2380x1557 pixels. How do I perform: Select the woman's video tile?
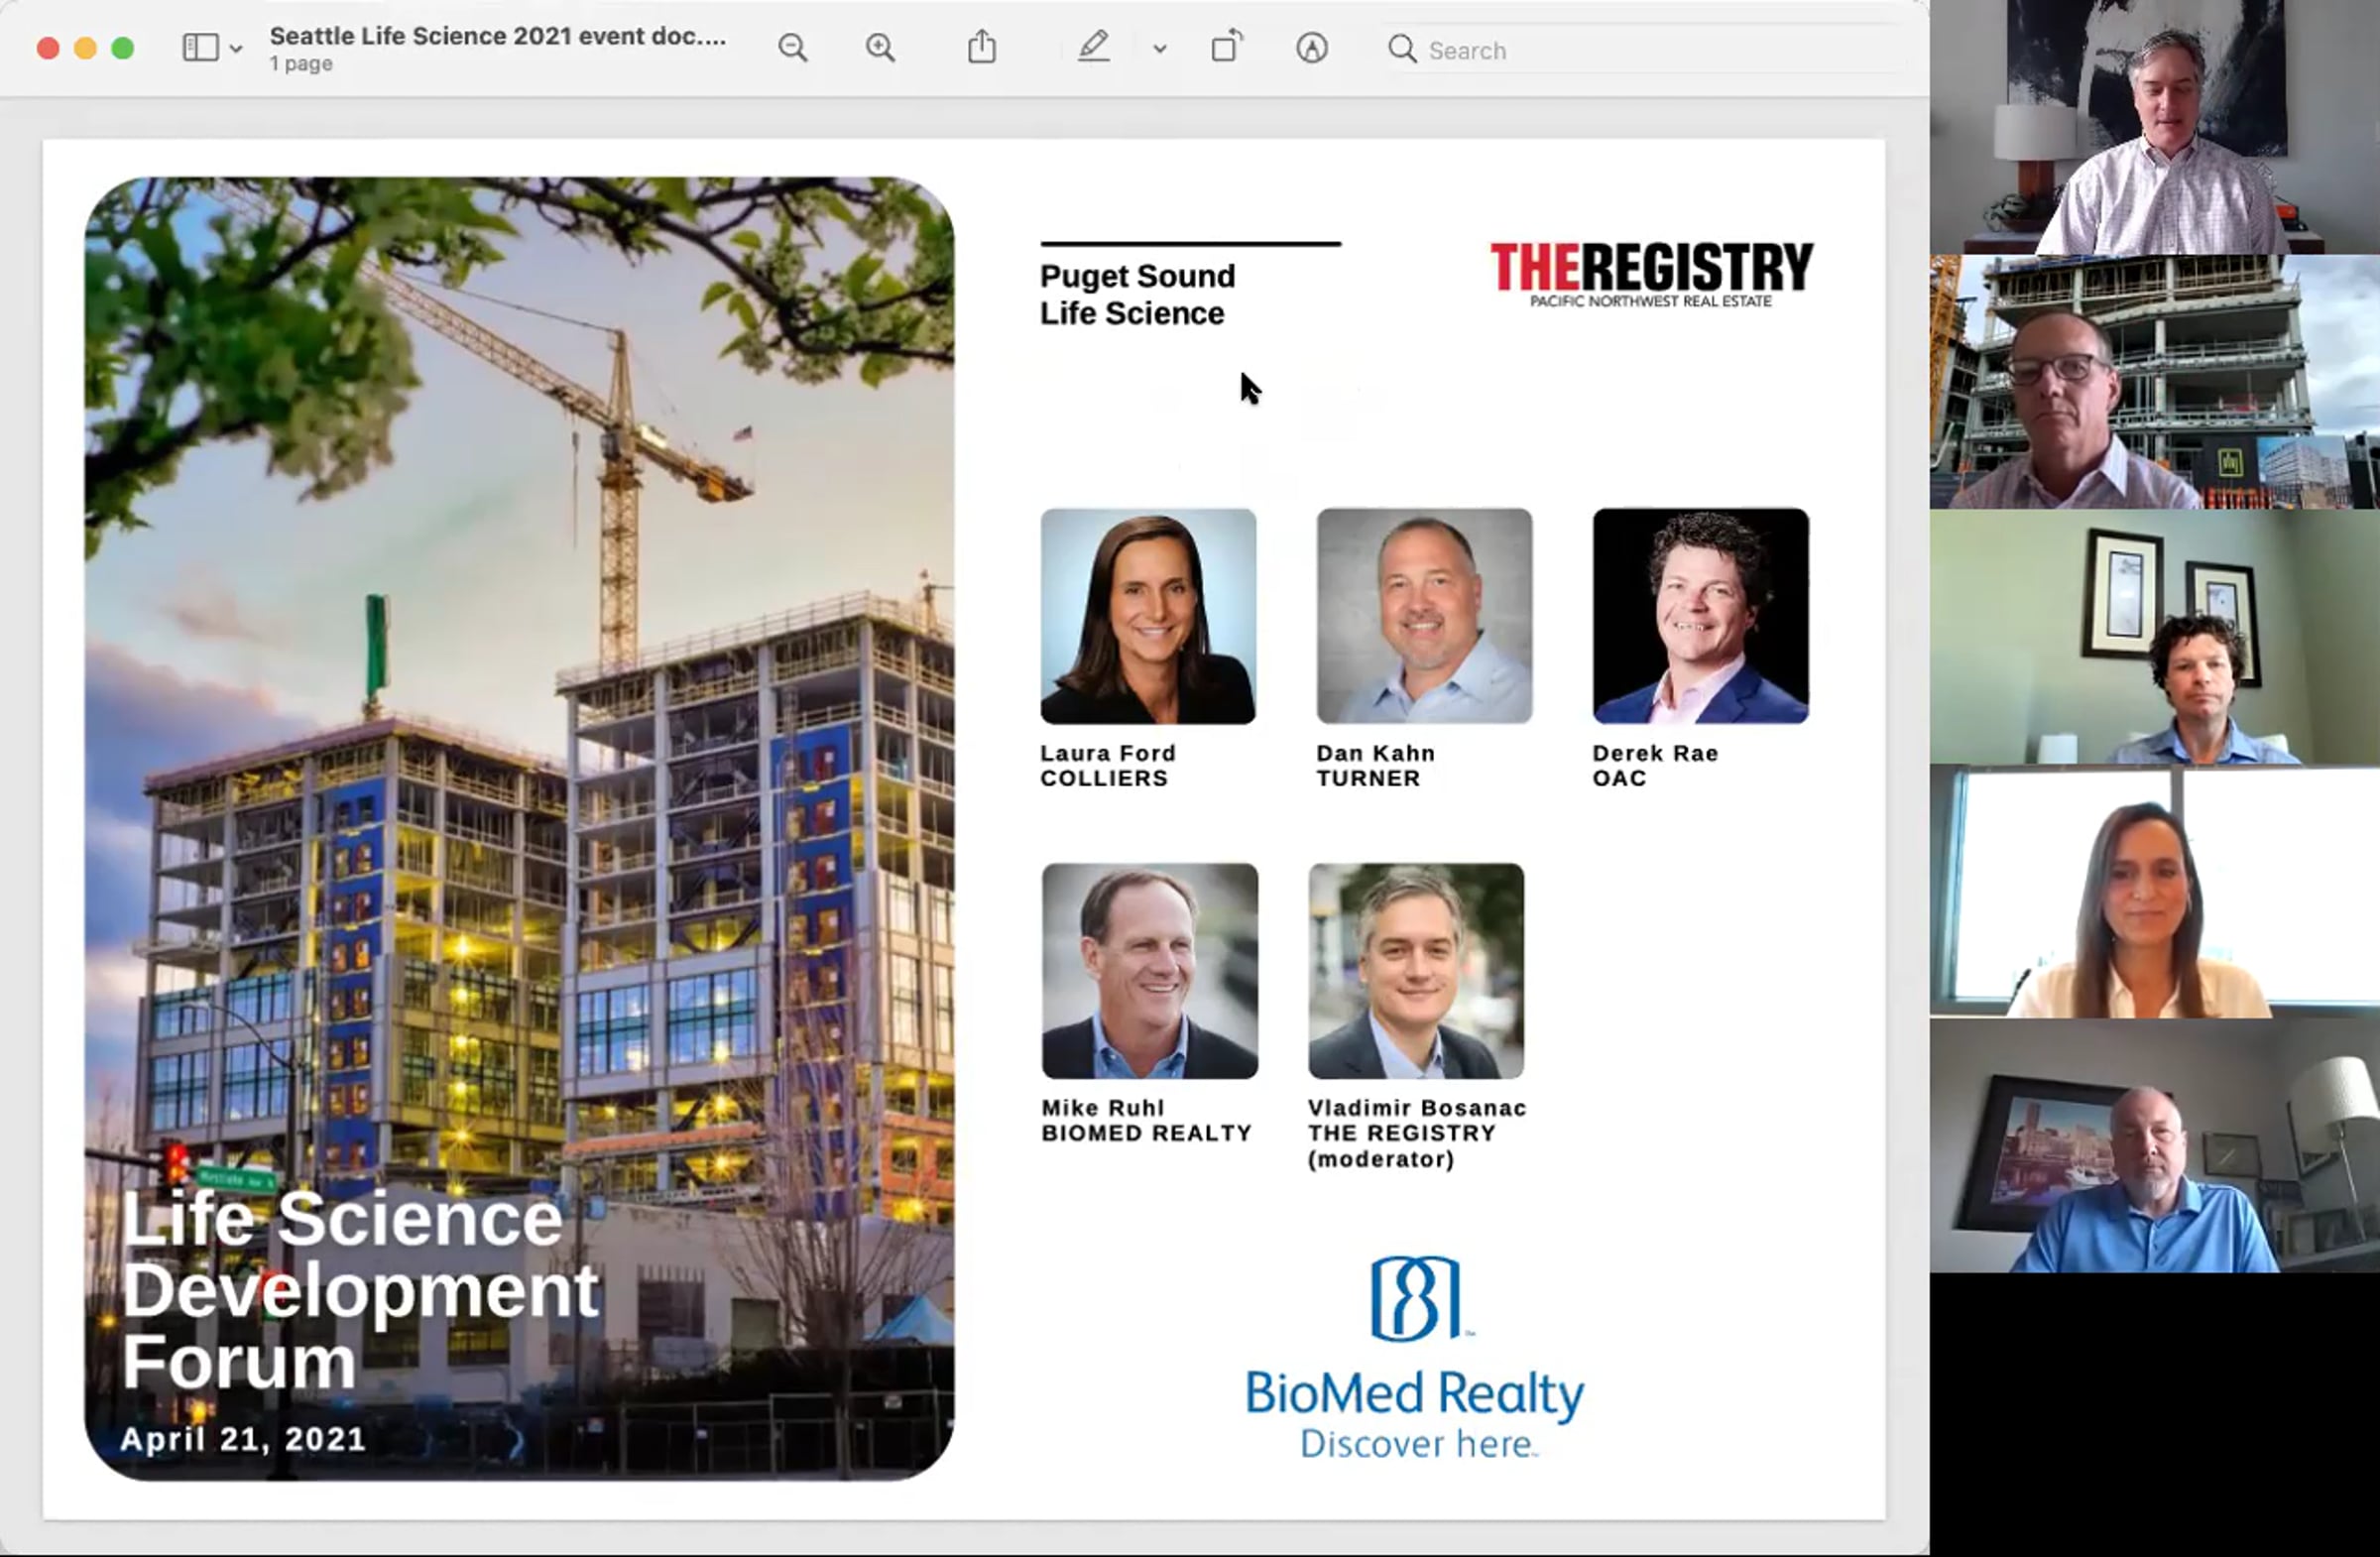tap(2154, 892)
